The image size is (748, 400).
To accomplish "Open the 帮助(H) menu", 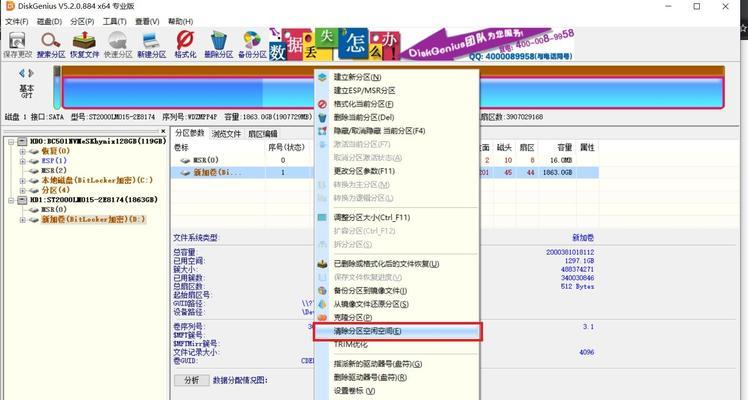I will coord(180,21).
